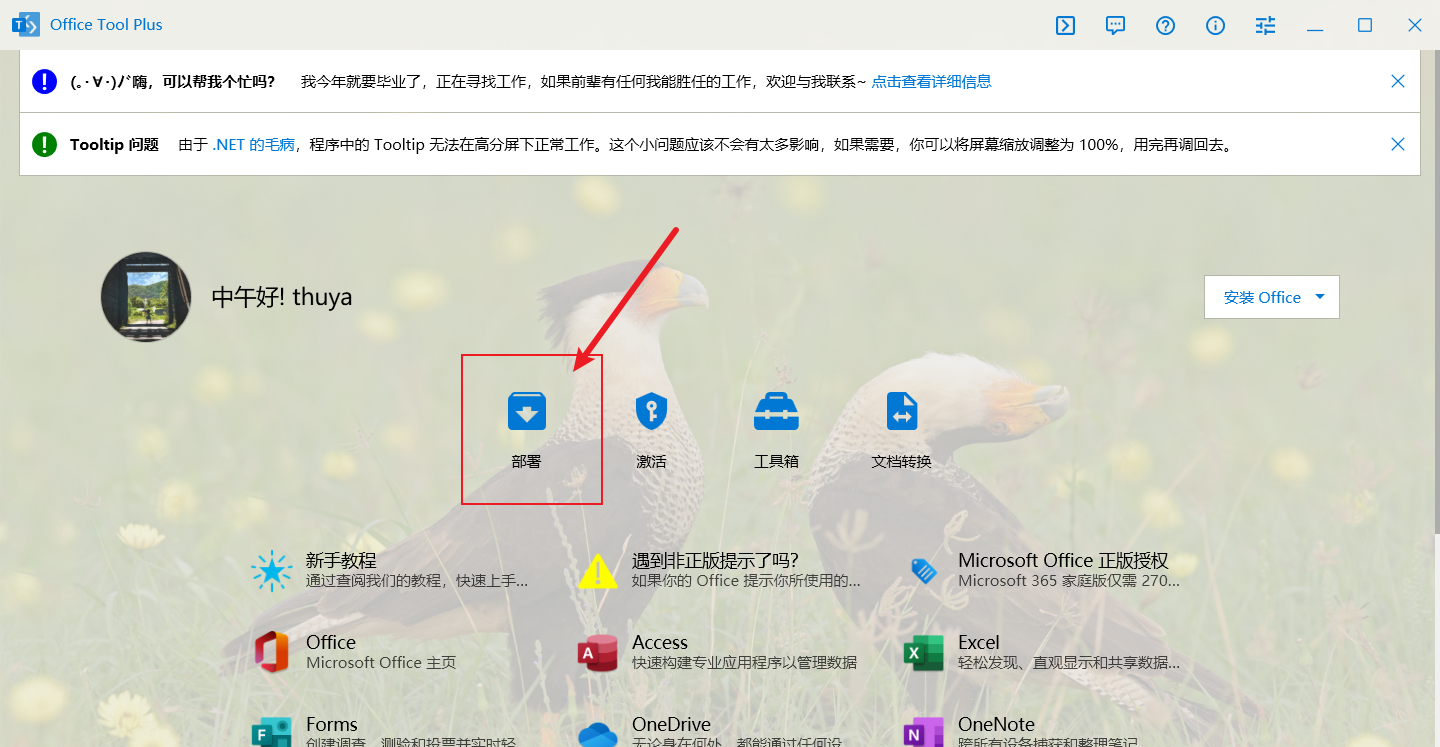Image resolution: width=1440 pixels, height=747 pixels.
Task: Click the Forms entry title text
Action: point(332,724)
